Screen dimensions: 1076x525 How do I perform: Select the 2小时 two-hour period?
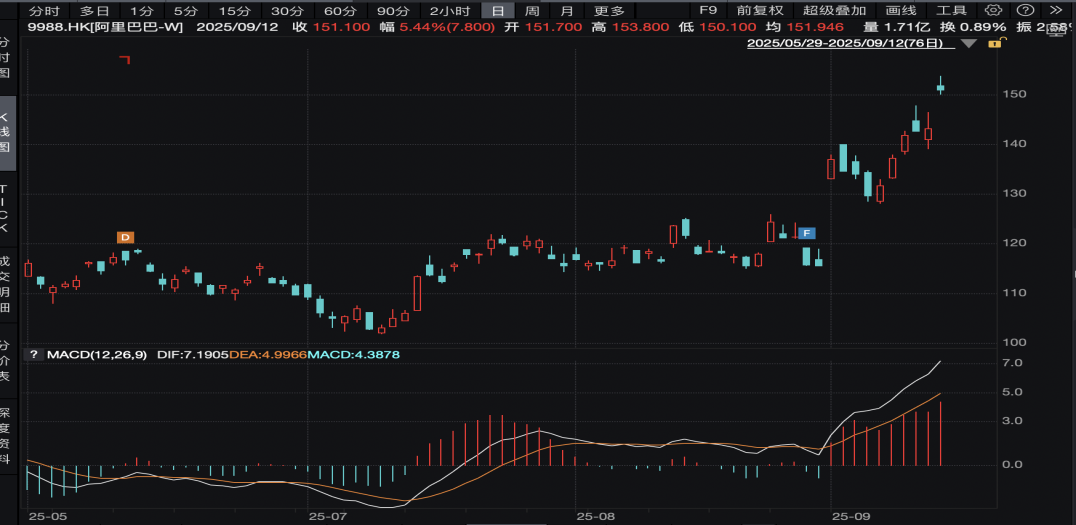(x=449, y=10)
